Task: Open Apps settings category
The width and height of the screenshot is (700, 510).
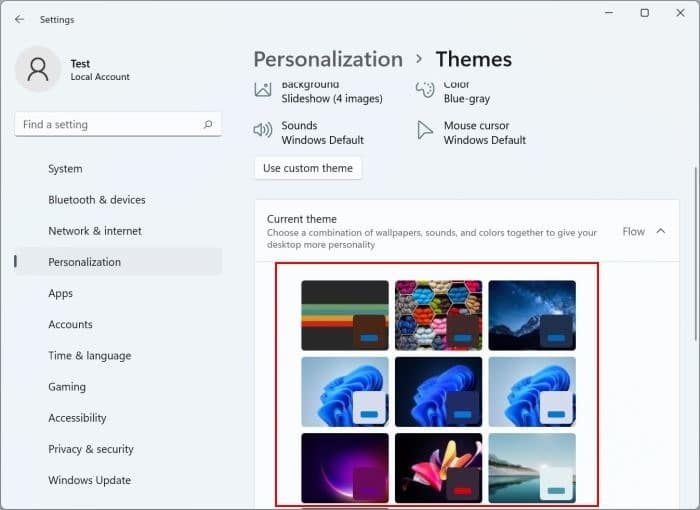Action: (x=118, y=293)
